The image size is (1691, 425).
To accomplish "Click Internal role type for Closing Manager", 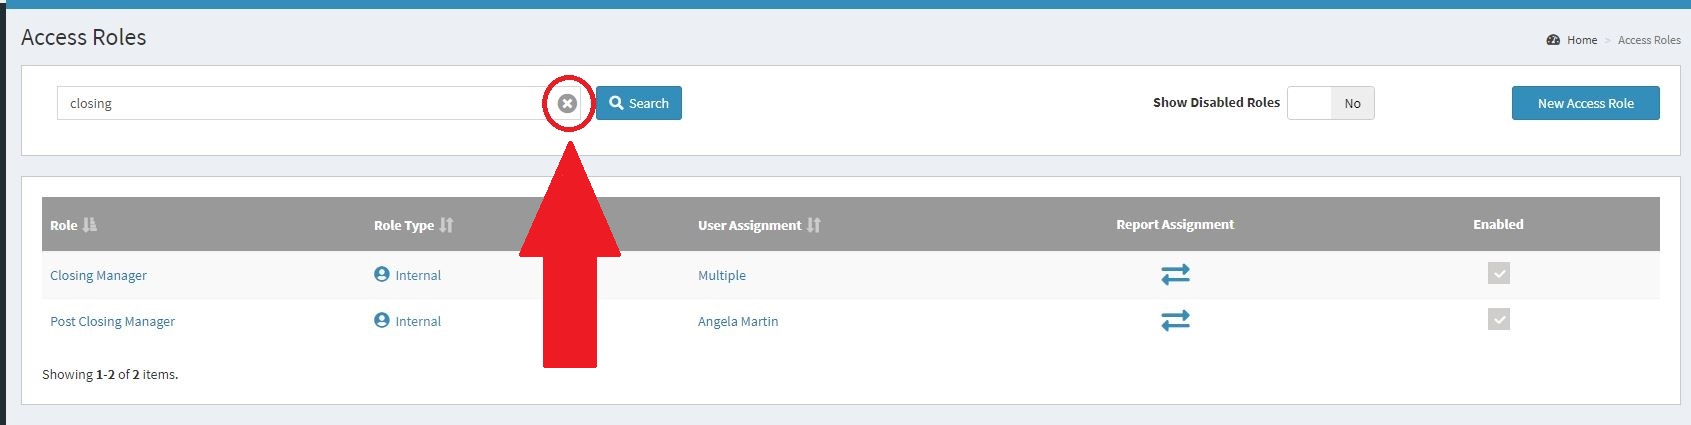I will pyautogui.click(x=418, y=275).
